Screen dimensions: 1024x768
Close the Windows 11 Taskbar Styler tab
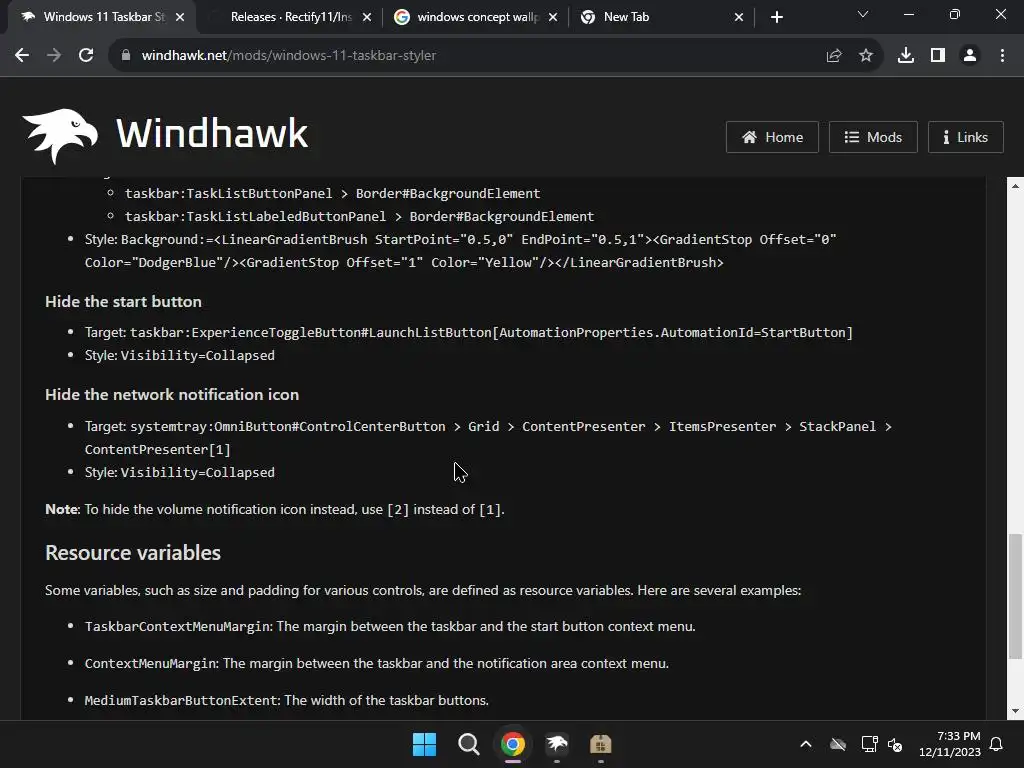tap(180, 17)
